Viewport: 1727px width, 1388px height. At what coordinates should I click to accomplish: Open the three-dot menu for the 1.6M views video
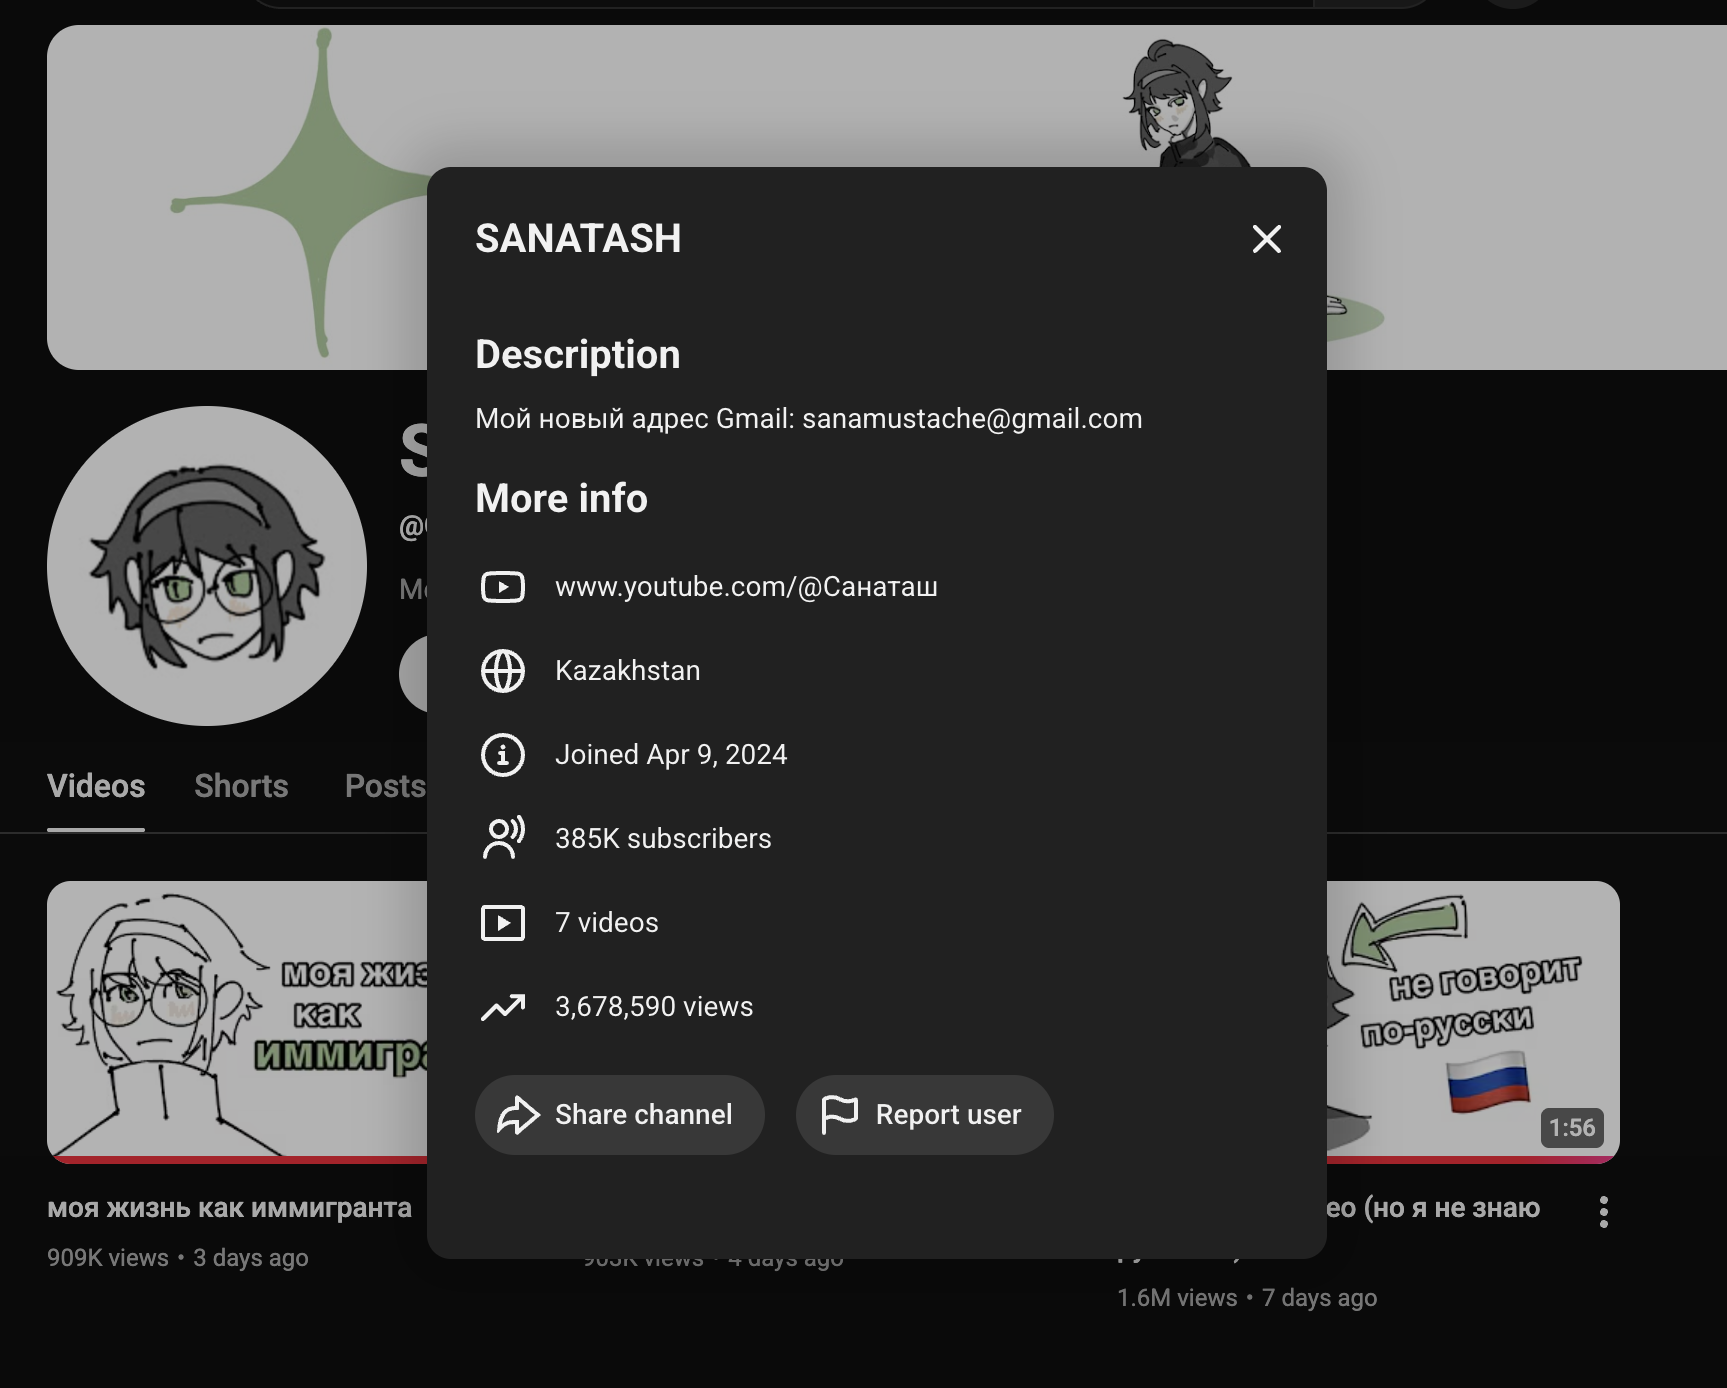point(1603,1212)
